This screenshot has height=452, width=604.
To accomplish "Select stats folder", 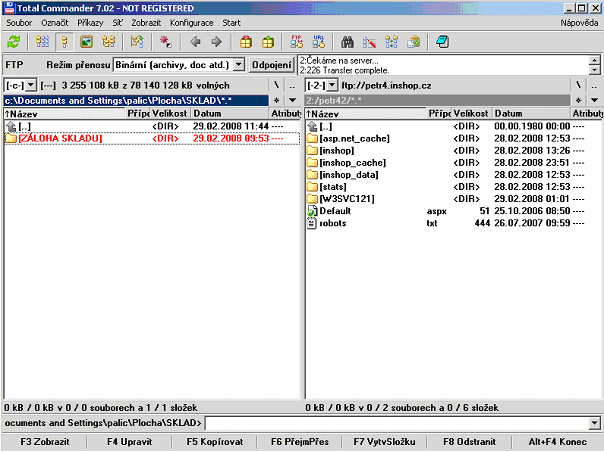I will click(453, 187).
